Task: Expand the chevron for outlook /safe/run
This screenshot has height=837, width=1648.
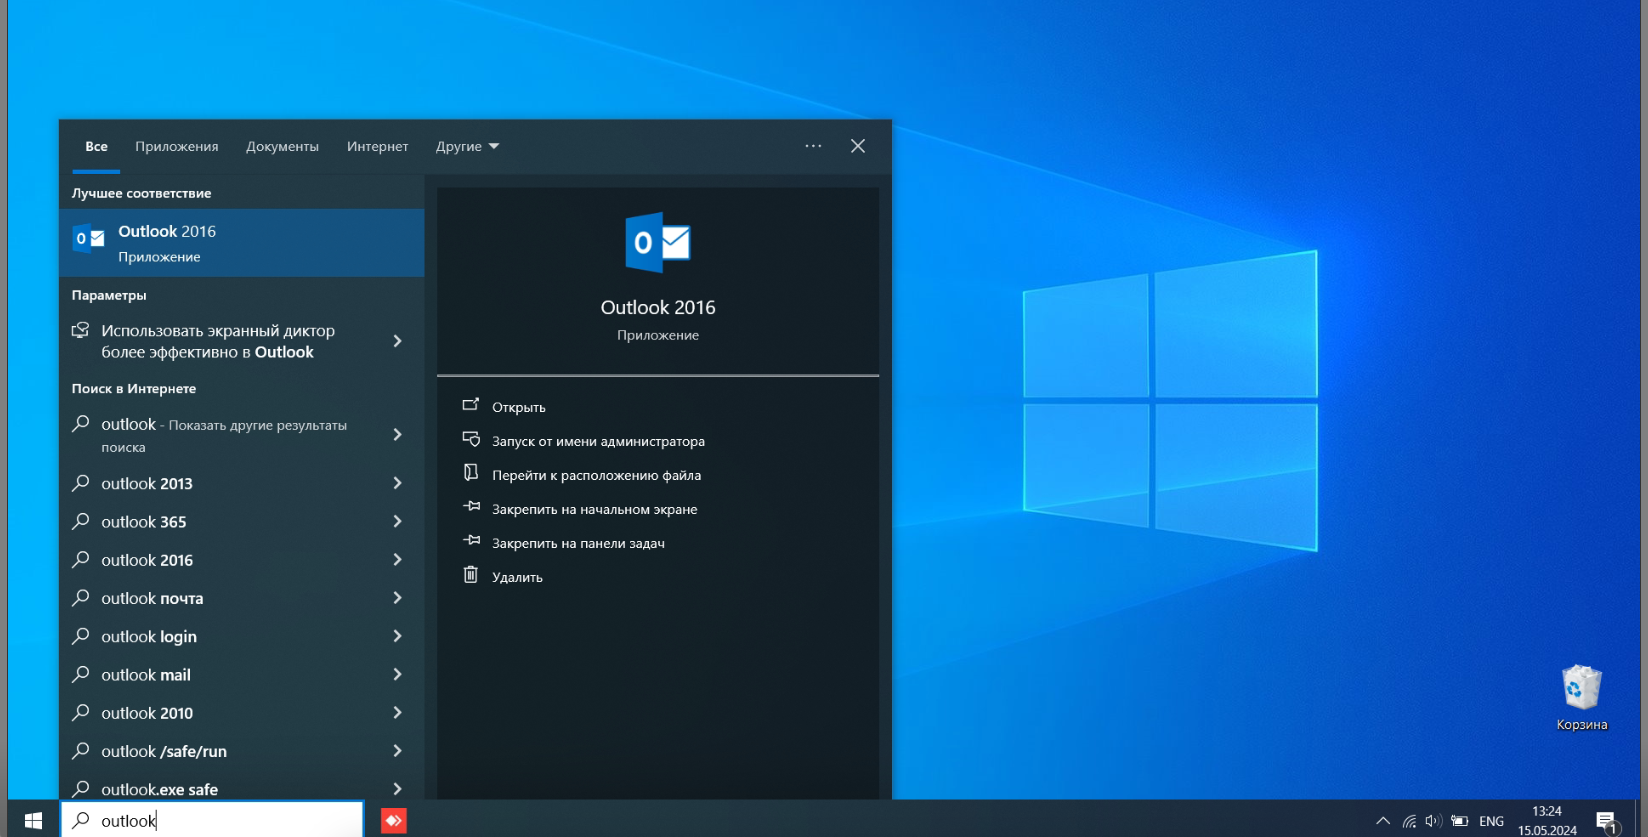Action: 398,751
